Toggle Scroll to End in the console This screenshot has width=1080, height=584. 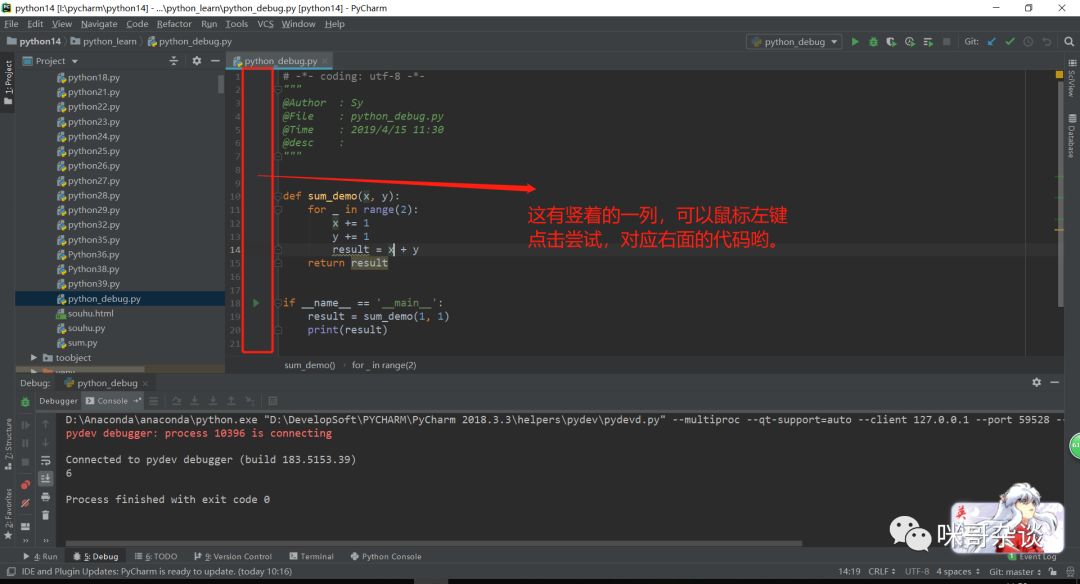coord(45,478)
